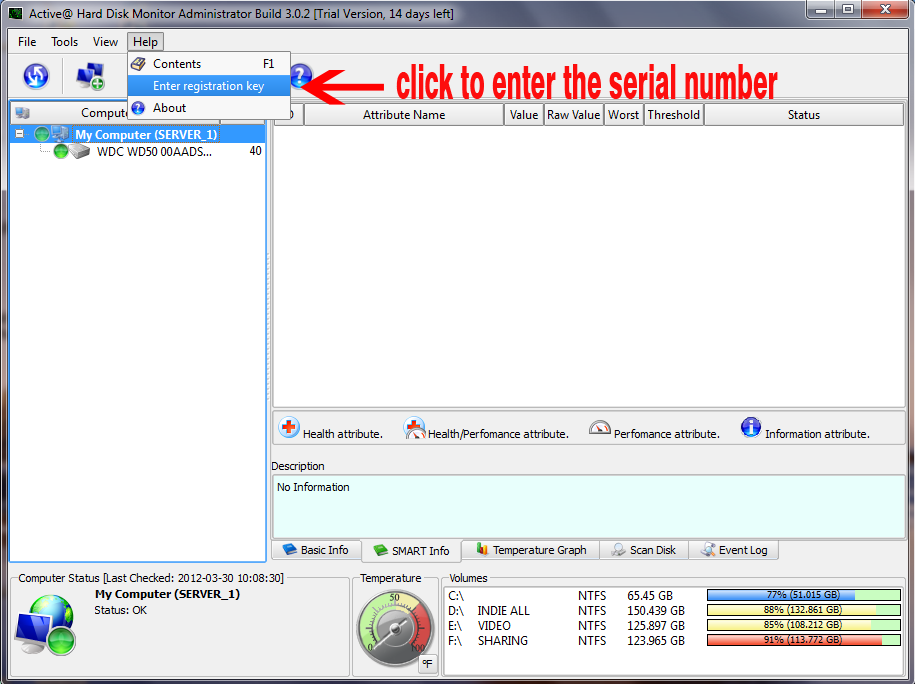Toggle the °F temperature unit button

click(428, 664)
